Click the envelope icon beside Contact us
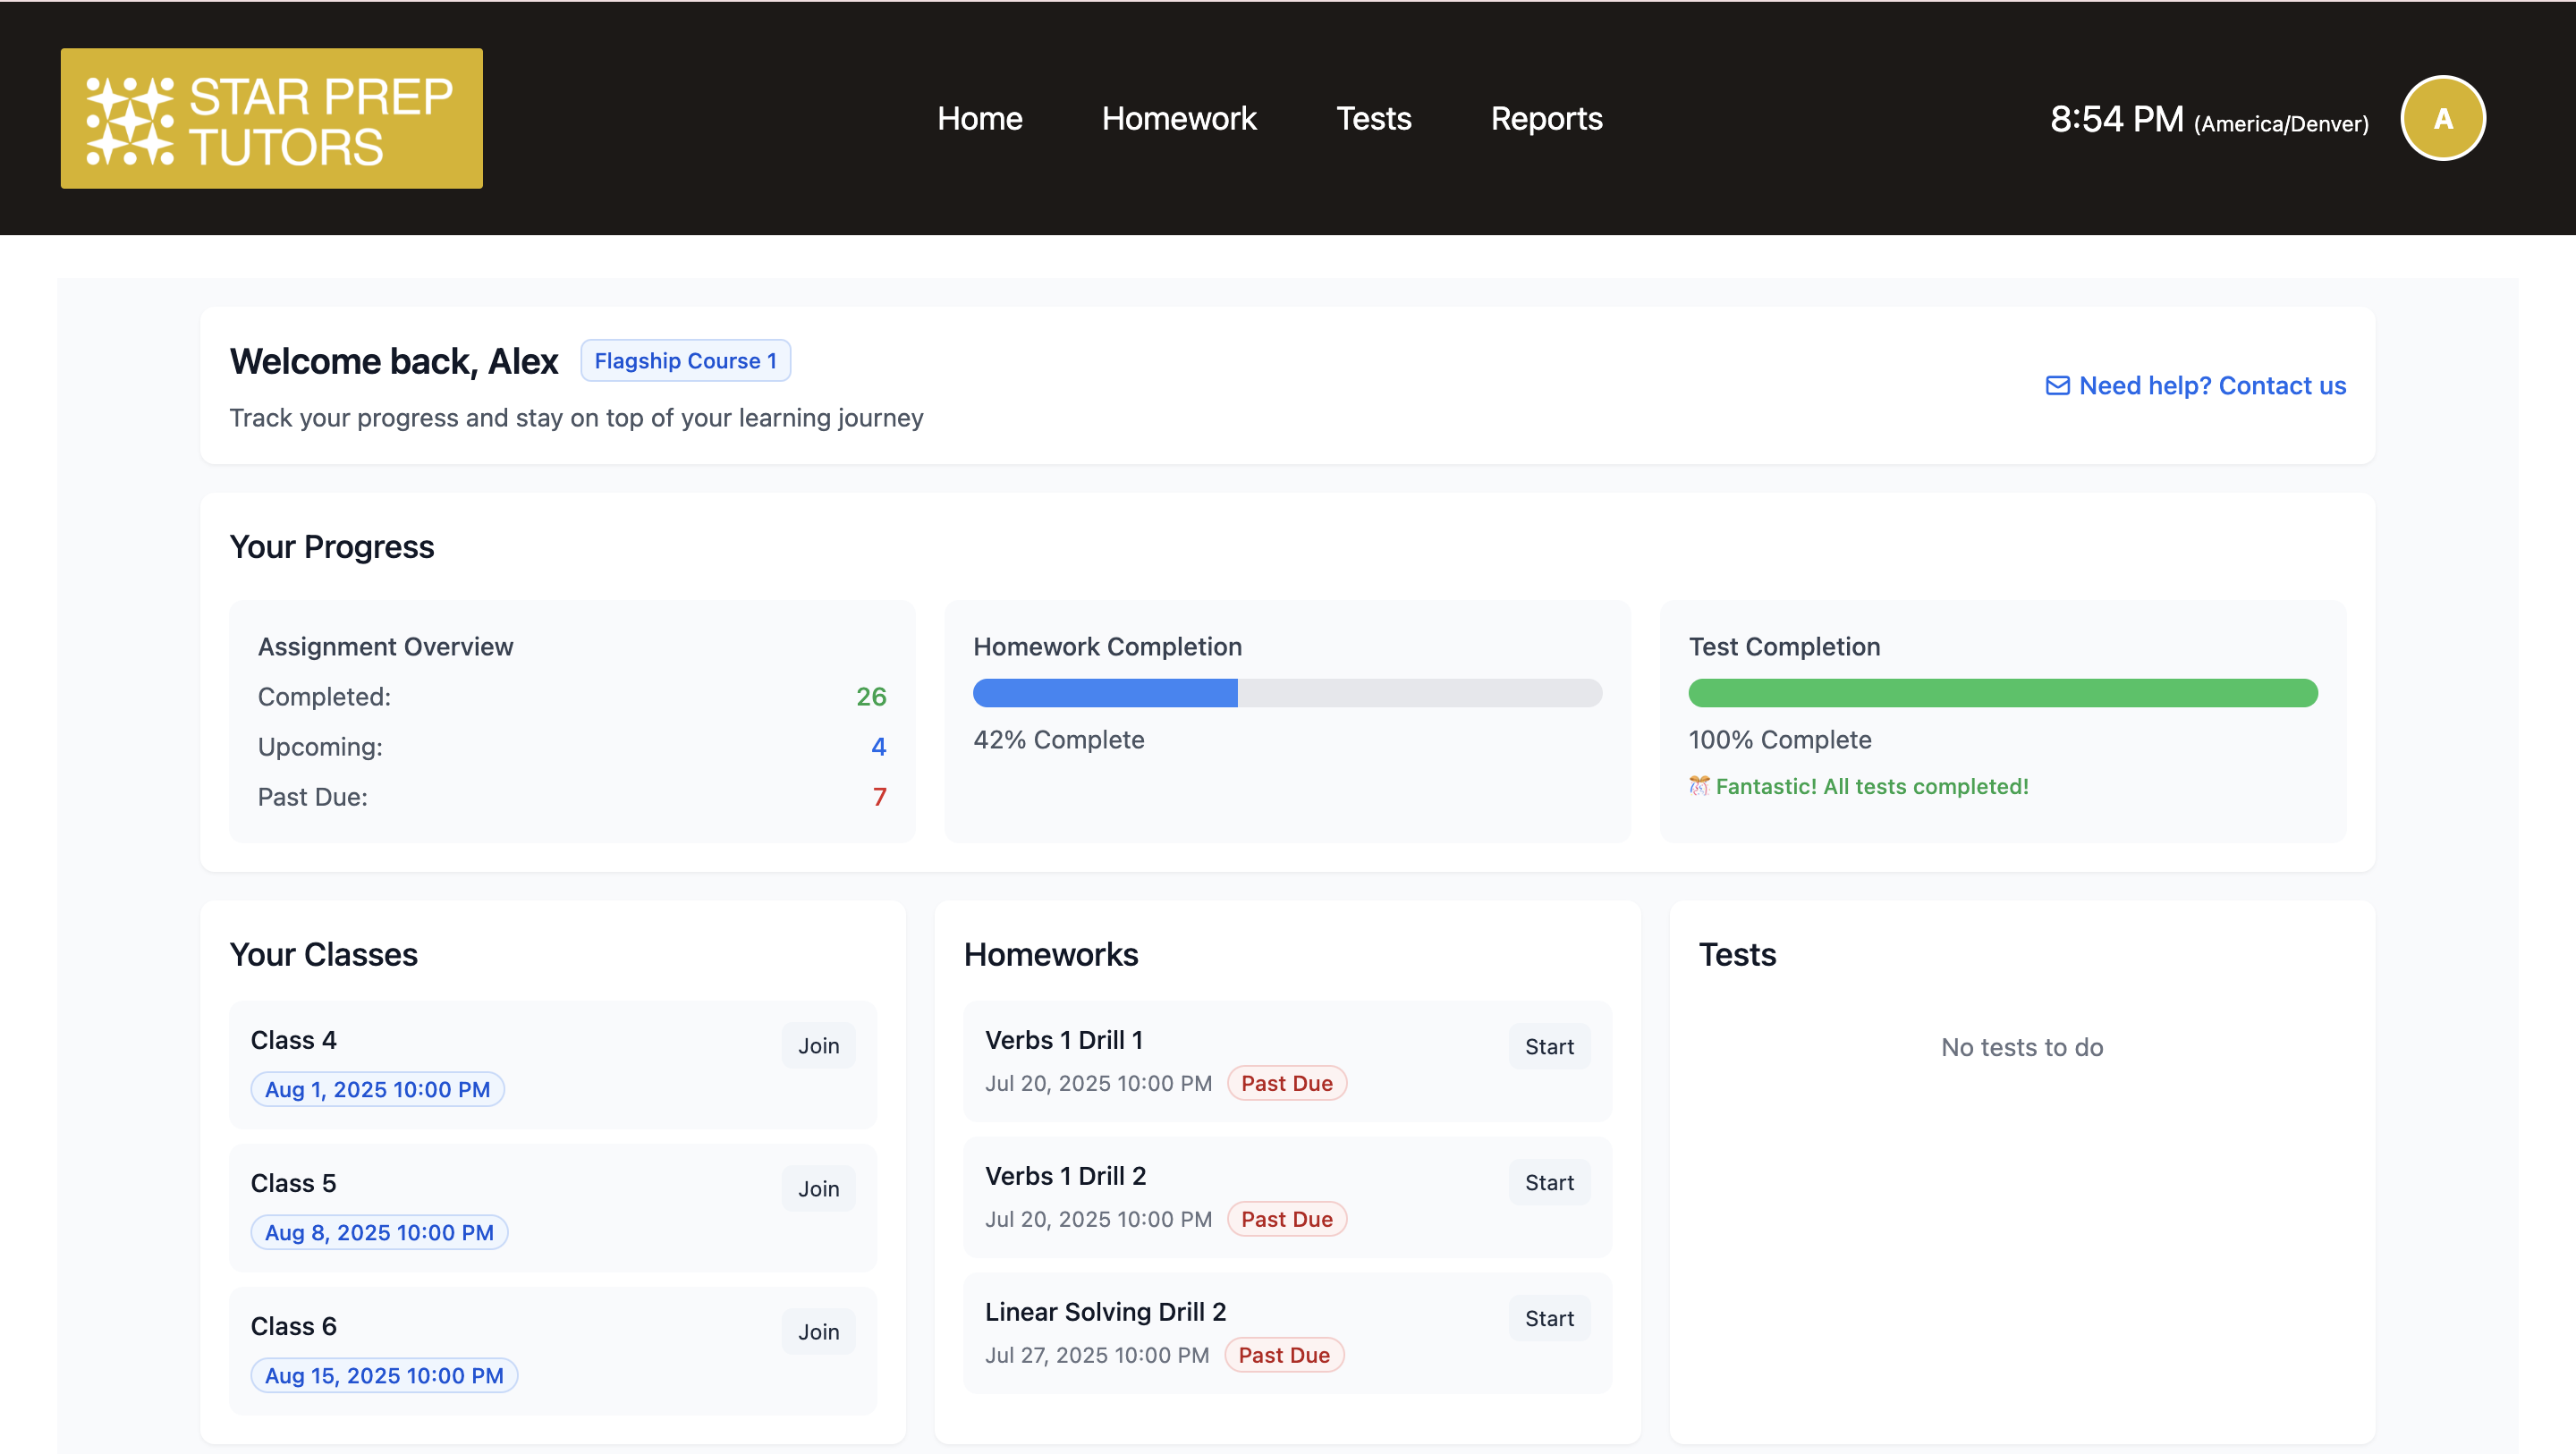The width and height of the screenshot is (2576, 1454). [2057, 386]
